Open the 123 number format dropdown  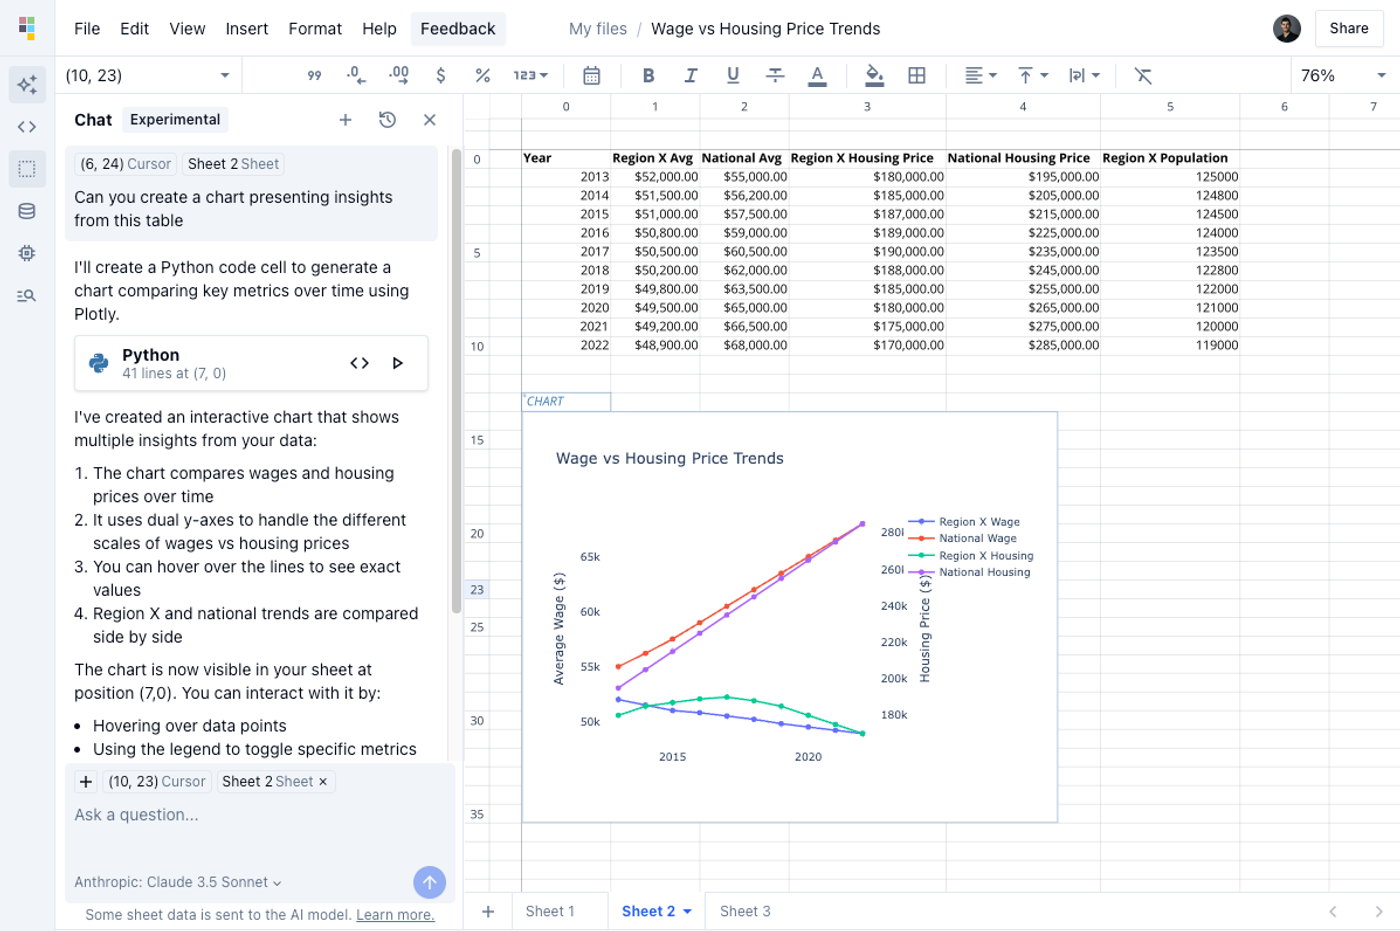coord(530,75)
